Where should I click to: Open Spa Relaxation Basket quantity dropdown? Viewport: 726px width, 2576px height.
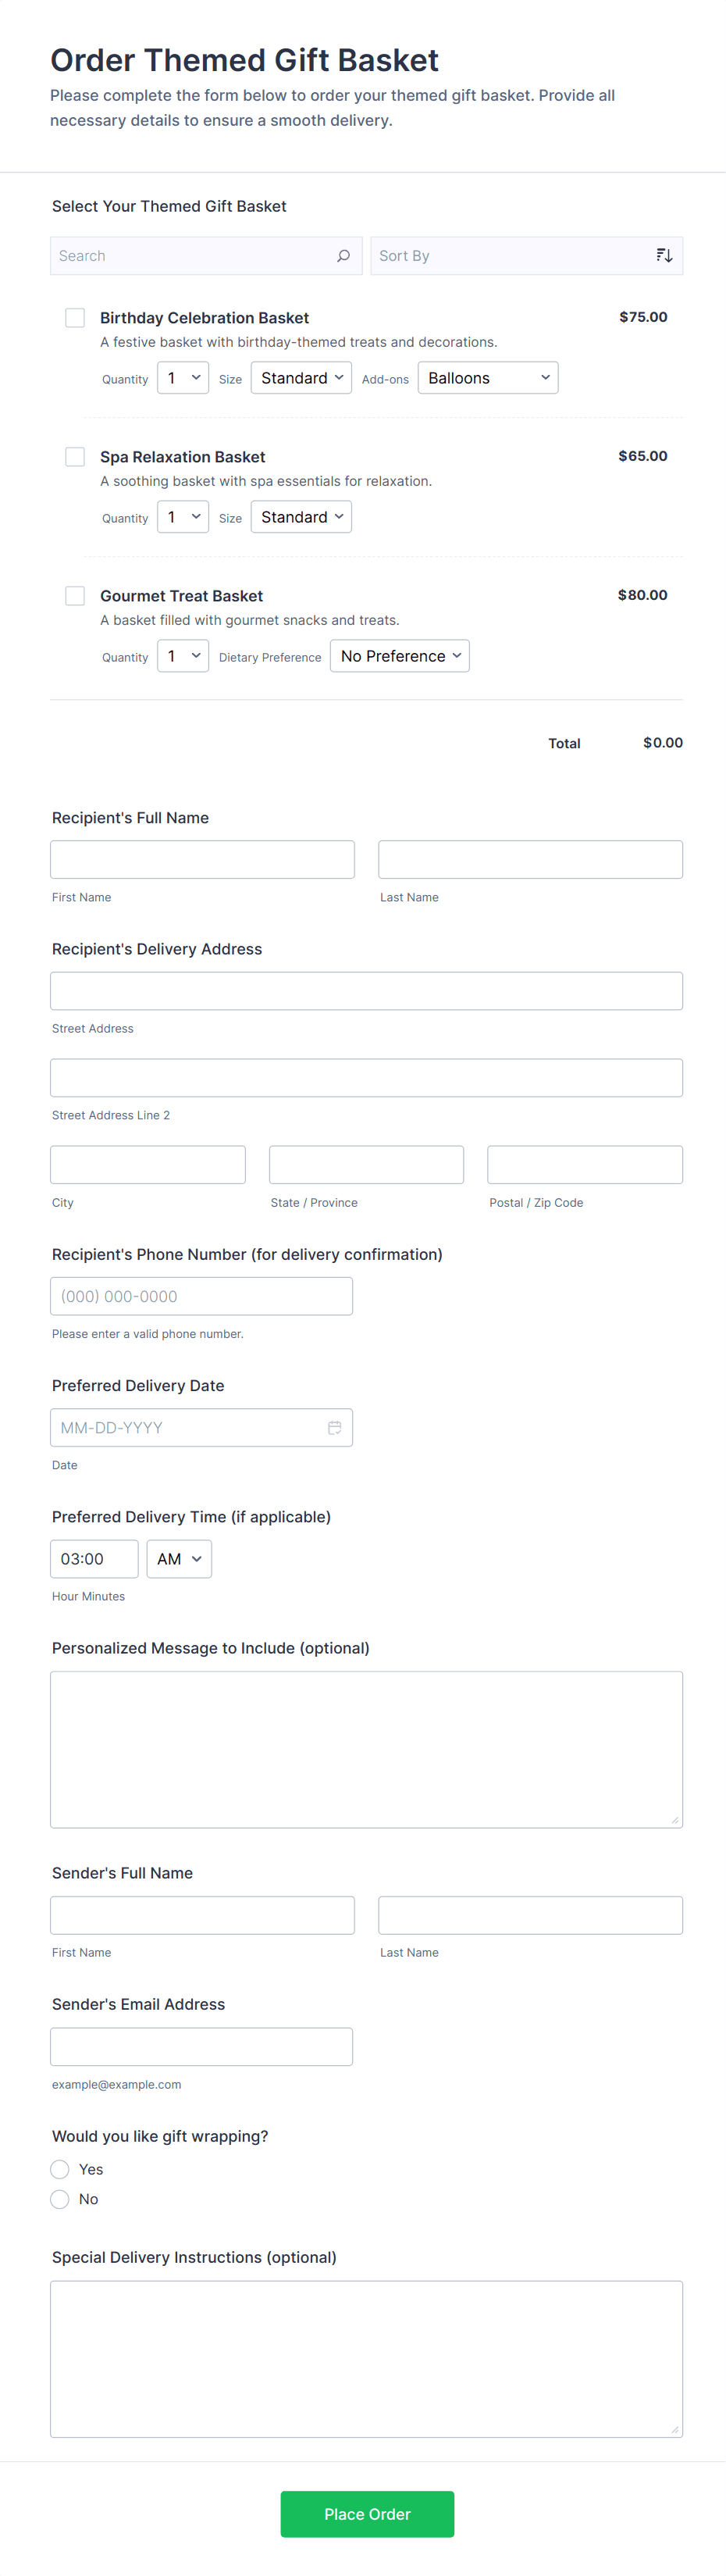(183, 517)
